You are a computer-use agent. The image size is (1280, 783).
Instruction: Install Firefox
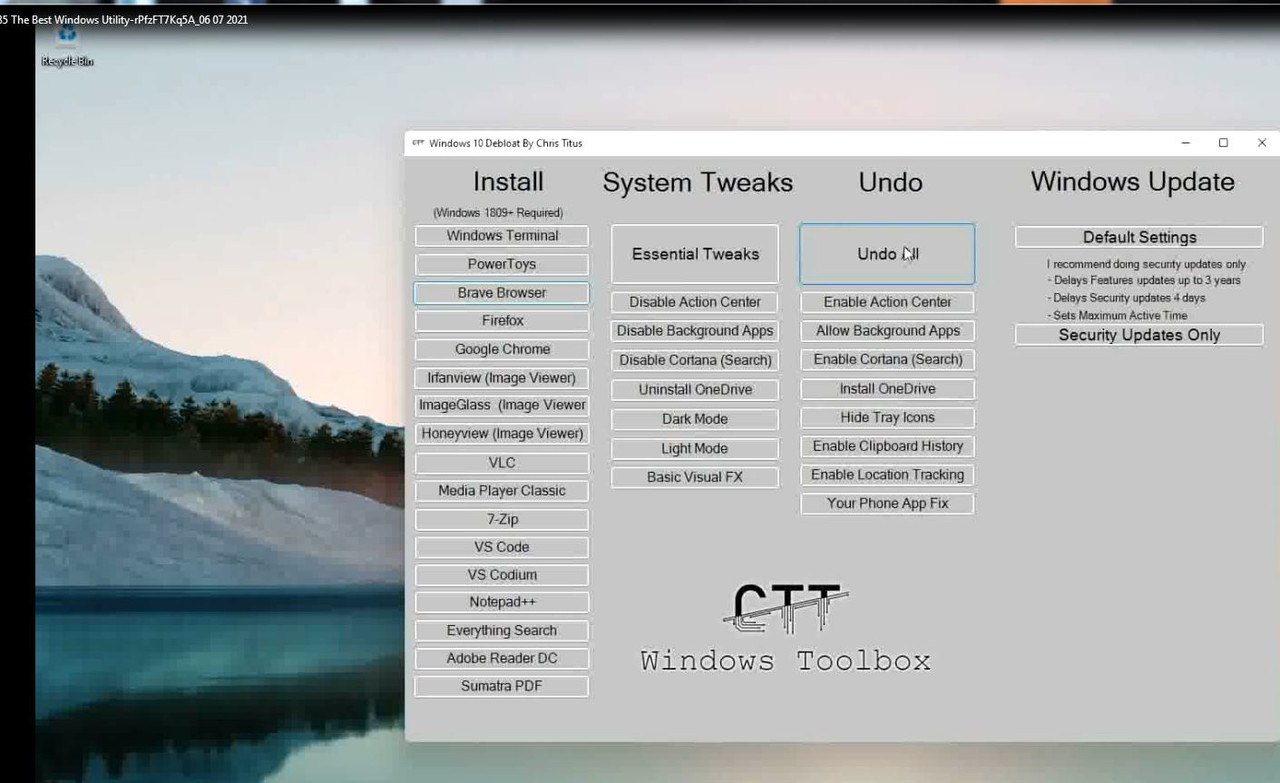coord(502,321)
